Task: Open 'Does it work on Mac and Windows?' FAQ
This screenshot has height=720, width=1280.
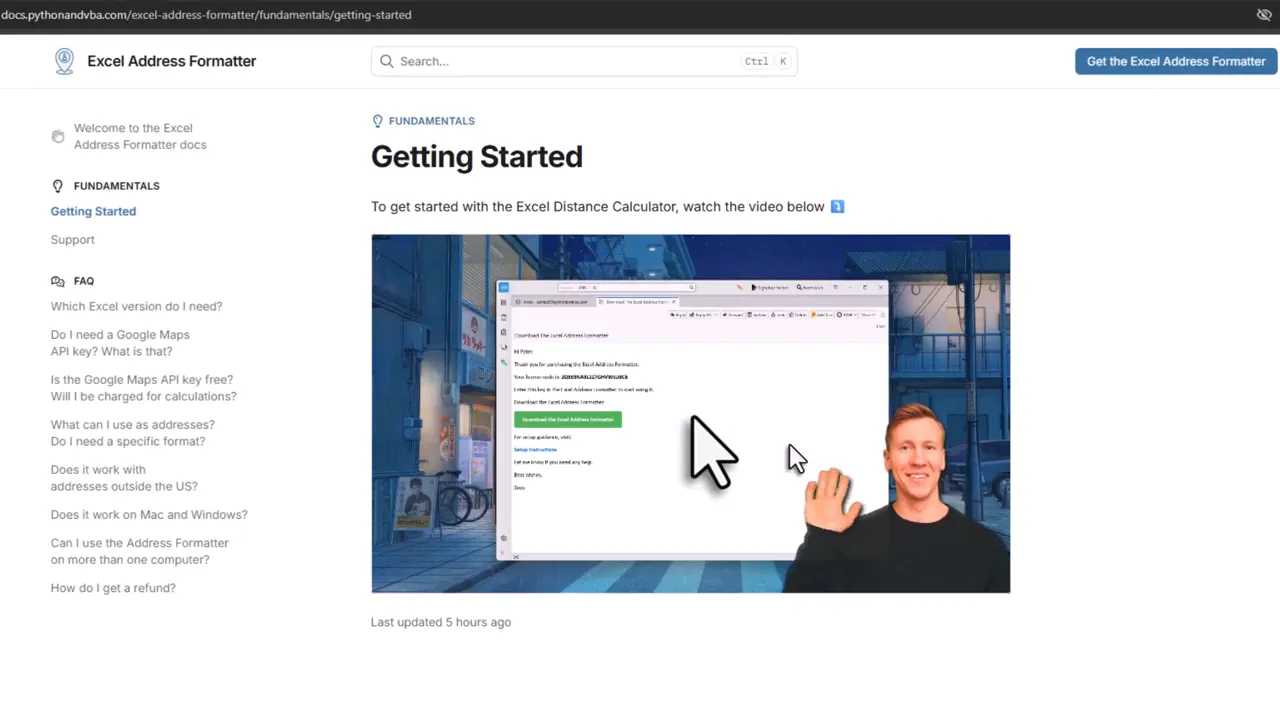Action: (149, 514)
